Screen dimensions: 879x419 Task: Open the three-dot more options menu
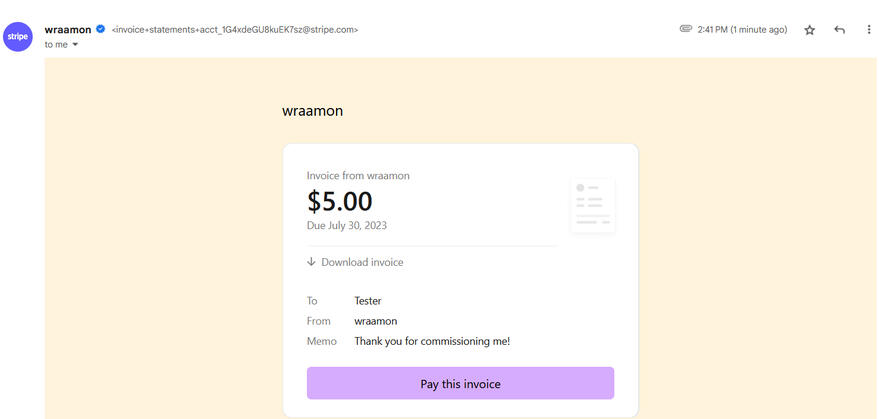point(868,30)
